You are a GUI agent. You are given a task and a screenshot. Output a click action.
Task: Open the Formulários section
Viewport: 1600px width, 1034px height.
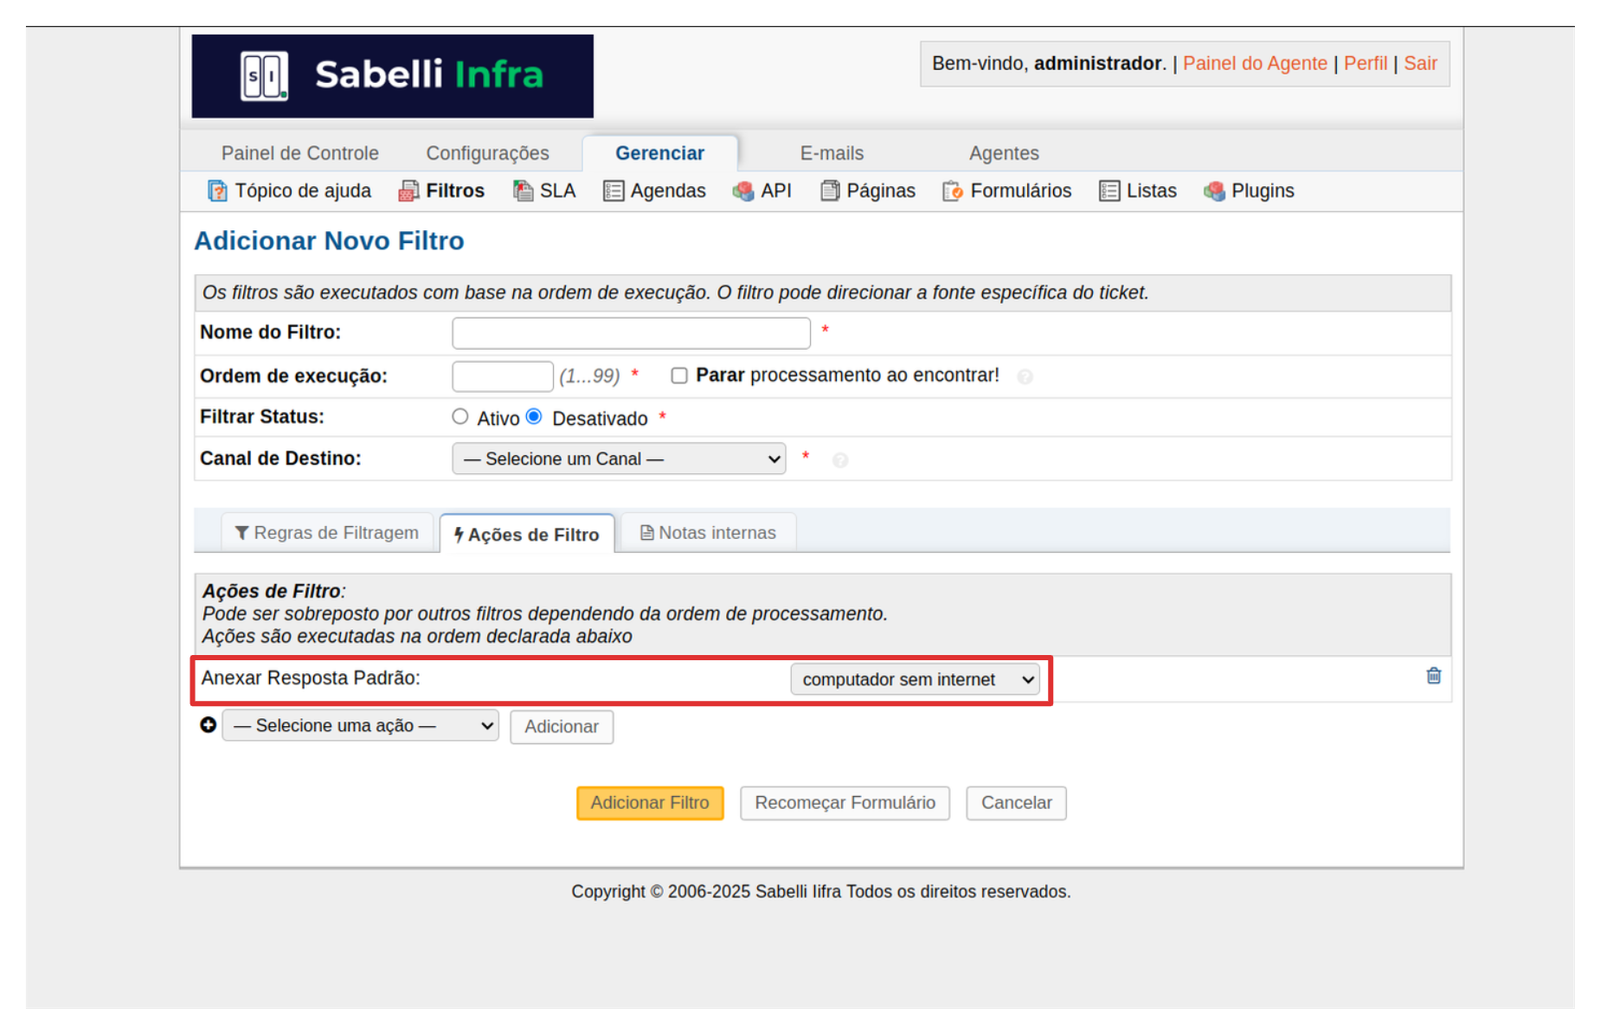[1007, 191]
